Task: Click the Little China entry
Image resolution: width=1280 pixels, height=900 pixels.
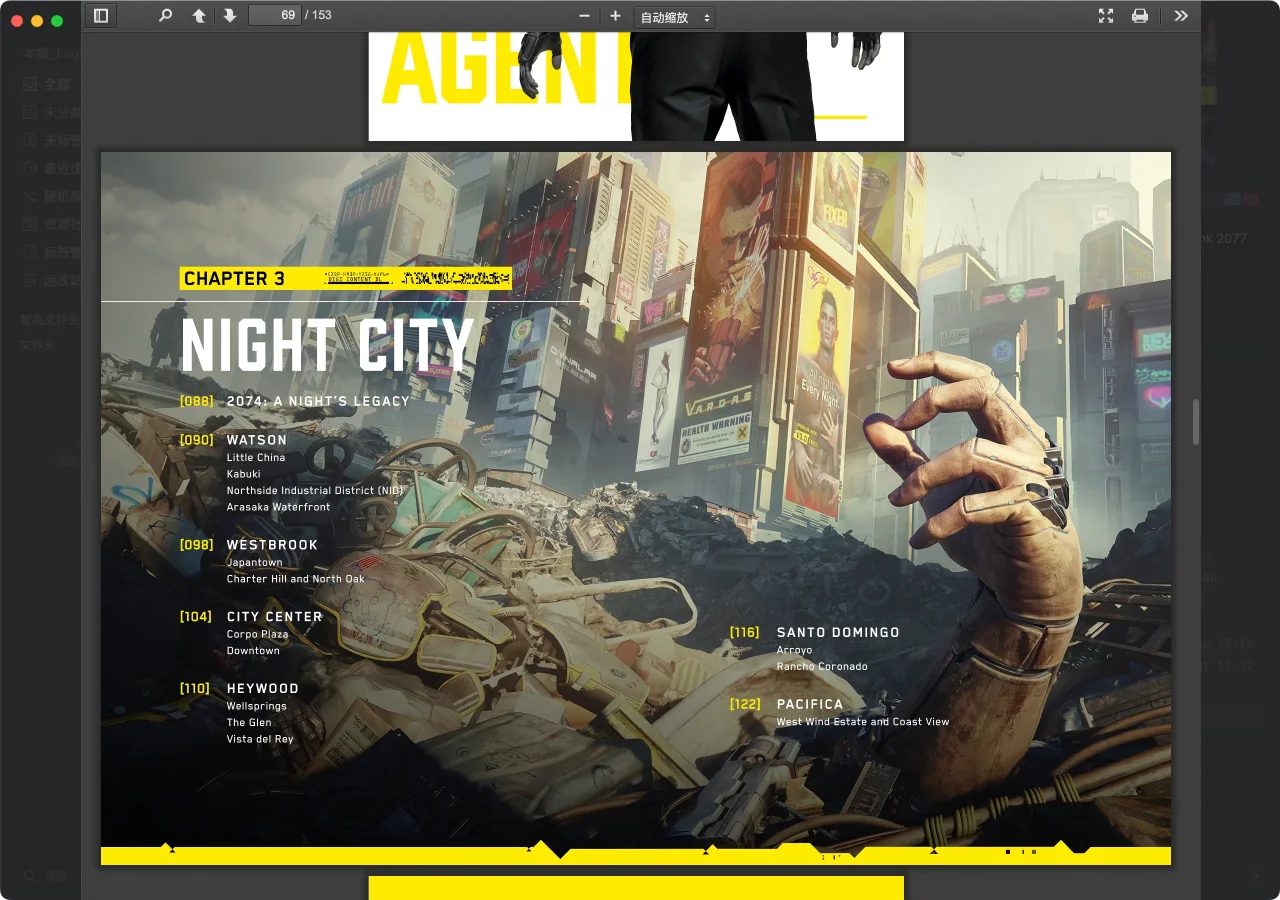Action: (256, 457)
